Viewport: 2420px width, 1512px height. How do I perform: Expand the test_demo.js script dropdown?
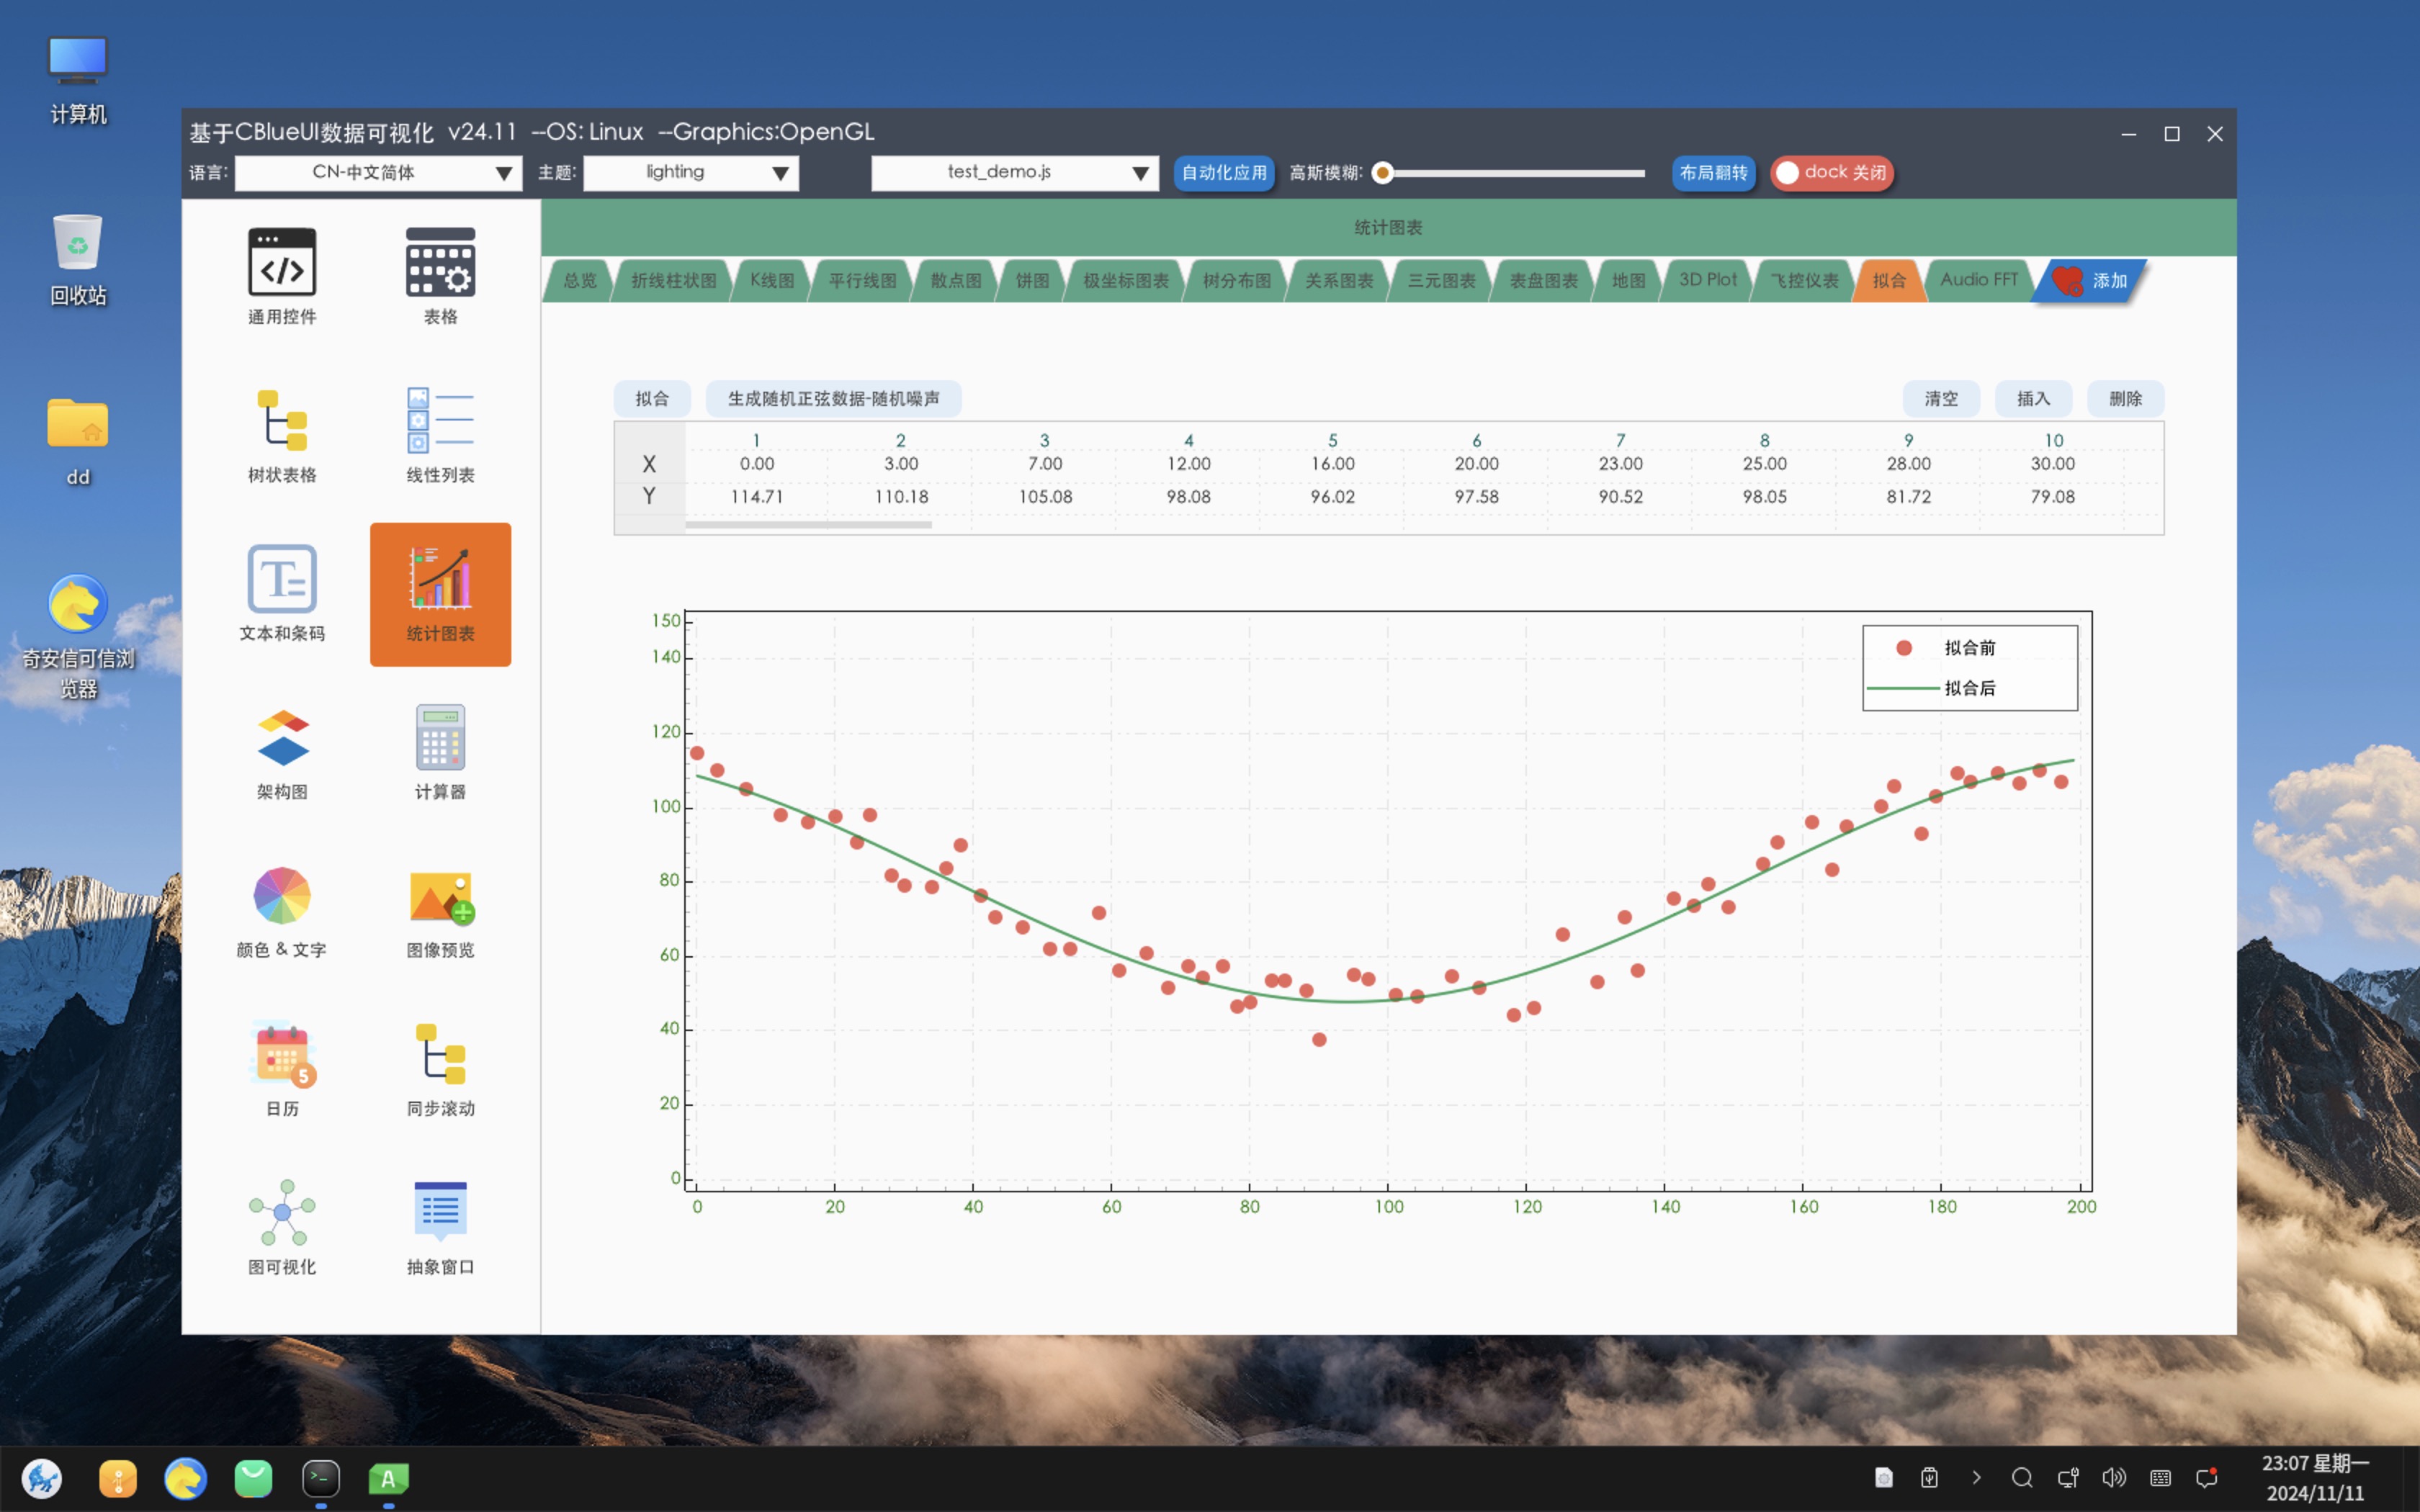coord(1014,172)
